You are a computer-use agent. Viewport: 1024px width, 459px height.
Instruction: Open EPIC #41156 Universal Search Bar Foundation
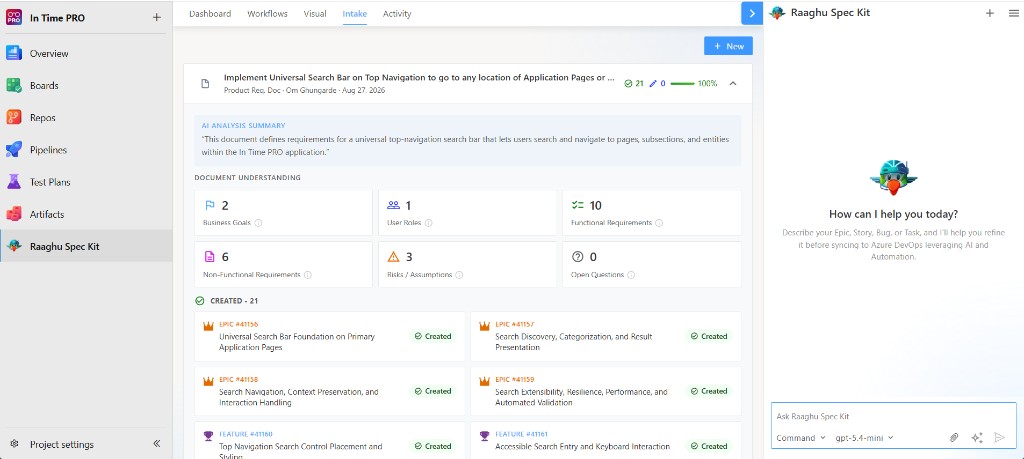pos(330,336)
